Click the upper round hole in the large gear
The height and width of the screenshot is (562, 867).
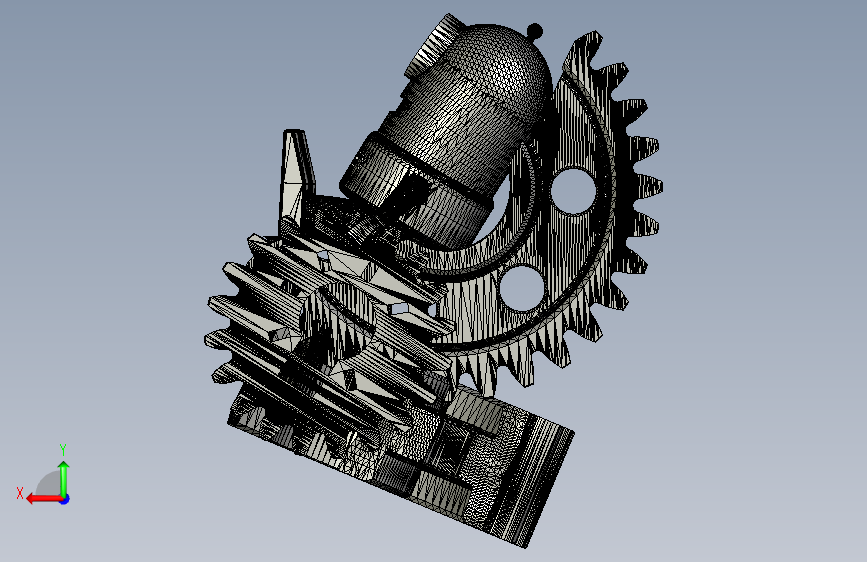[x=573, y=191]
